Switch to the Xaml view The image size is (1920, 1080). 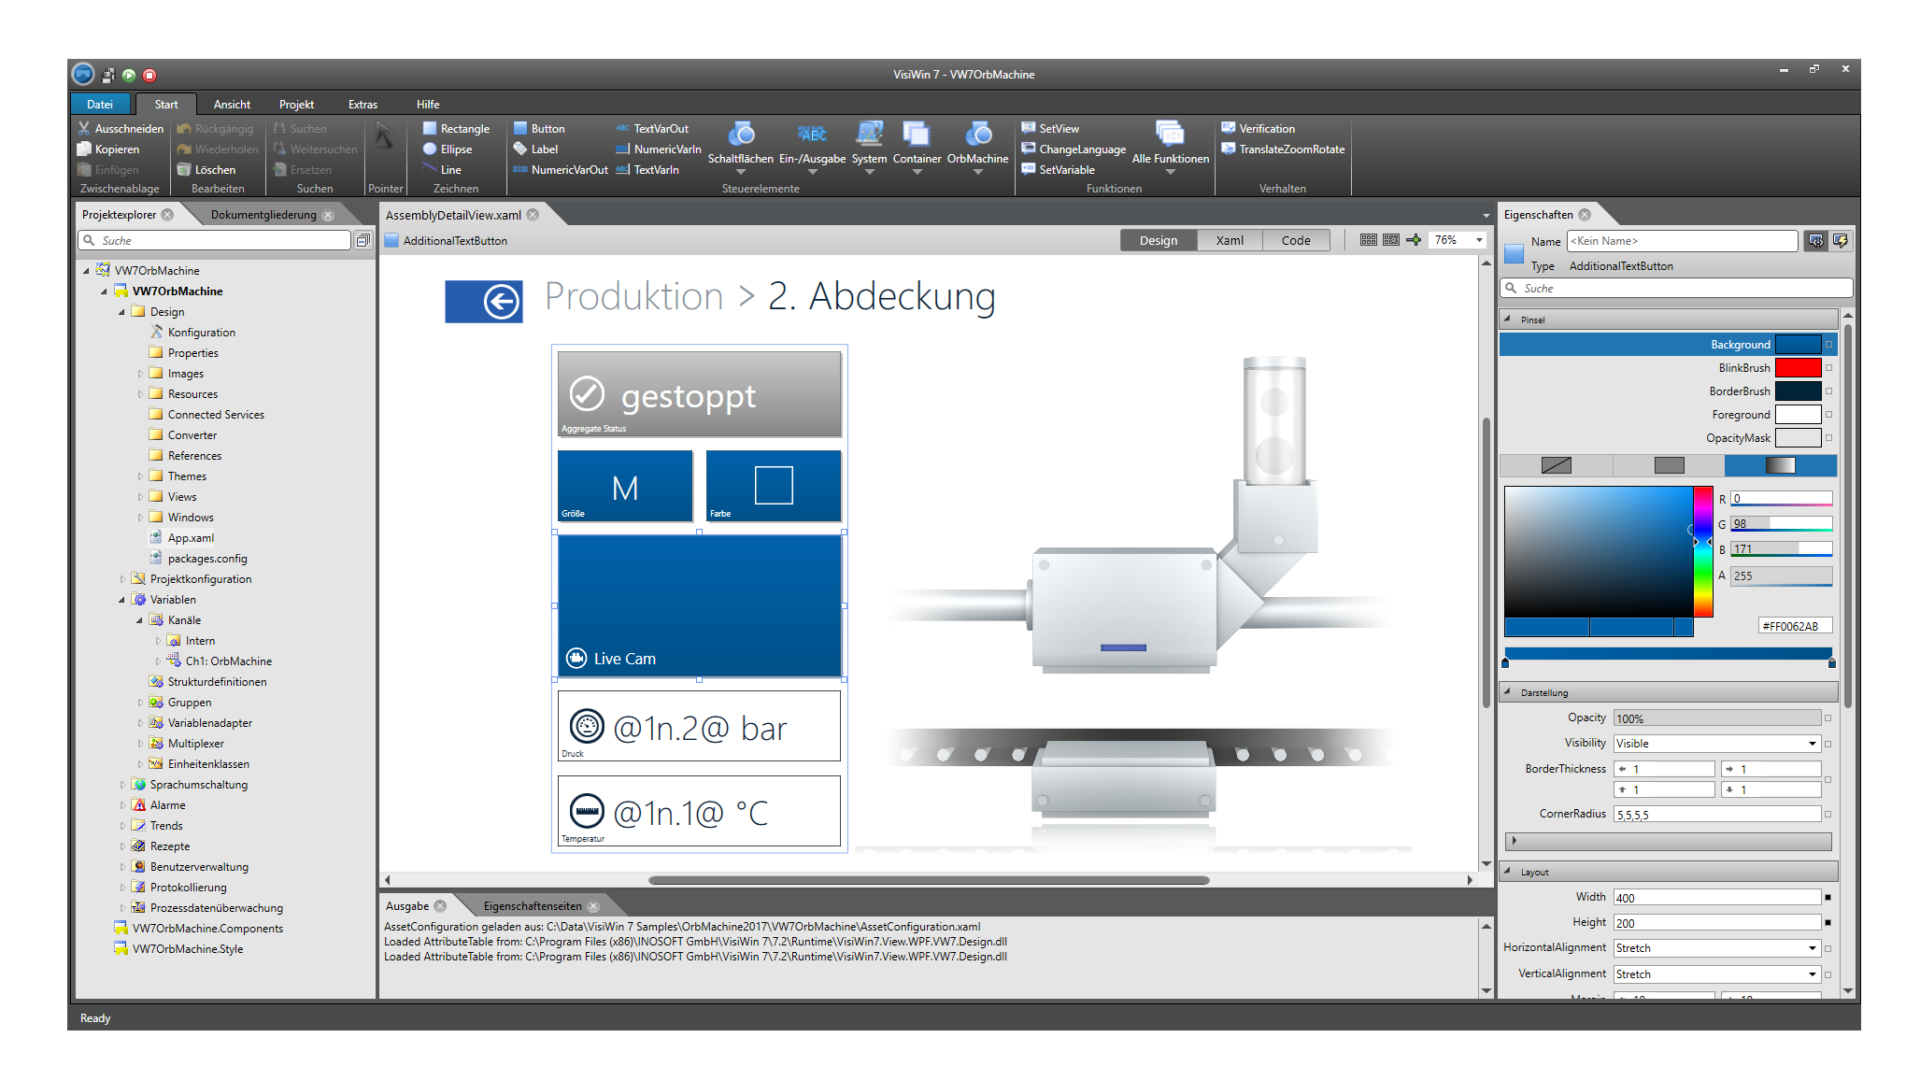point(1229,240)
